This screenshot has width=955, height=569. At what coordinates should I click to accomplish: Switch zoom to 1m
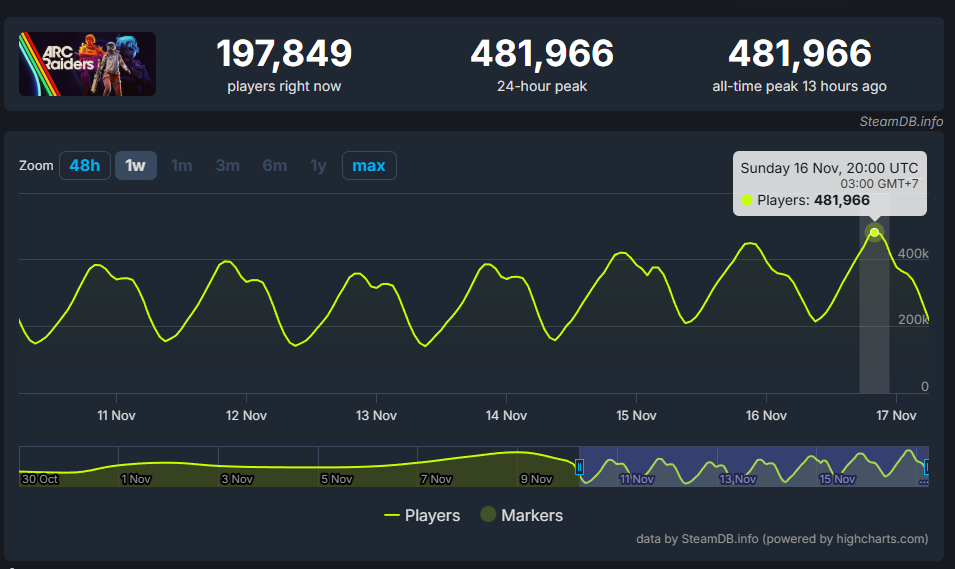click(x=181, y=165)
